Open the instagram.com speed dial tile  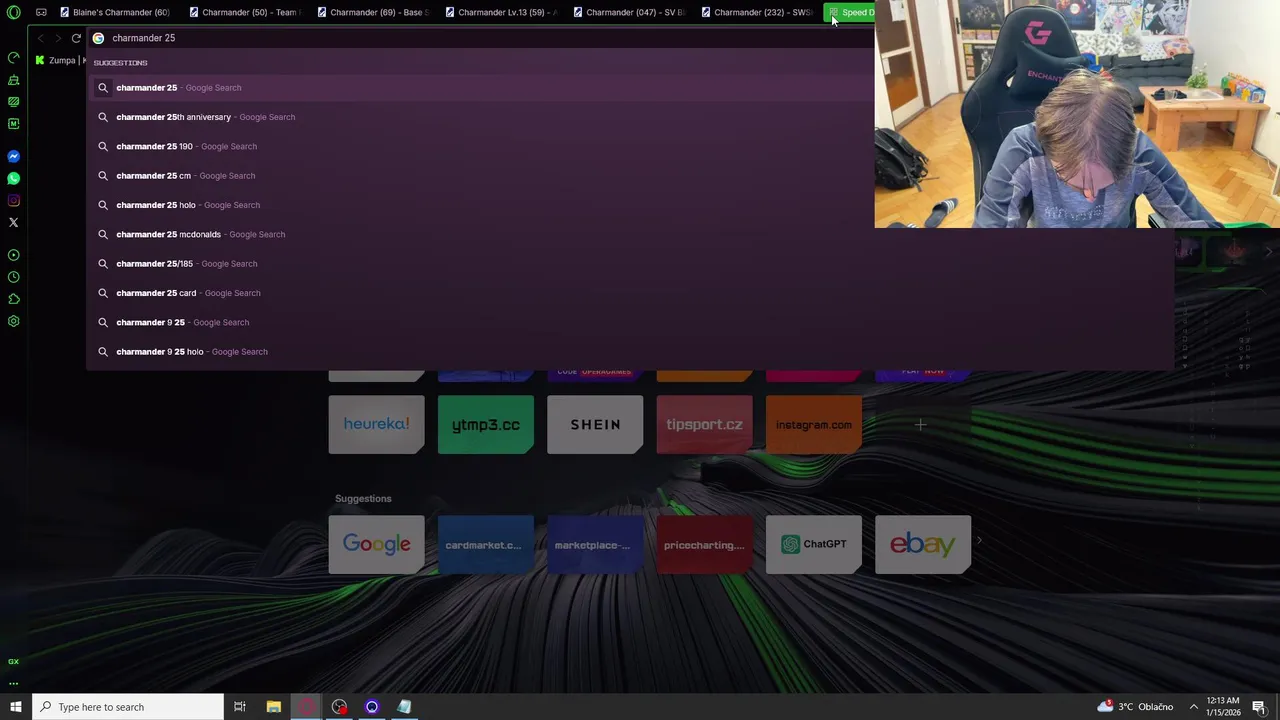coord(814,424)
